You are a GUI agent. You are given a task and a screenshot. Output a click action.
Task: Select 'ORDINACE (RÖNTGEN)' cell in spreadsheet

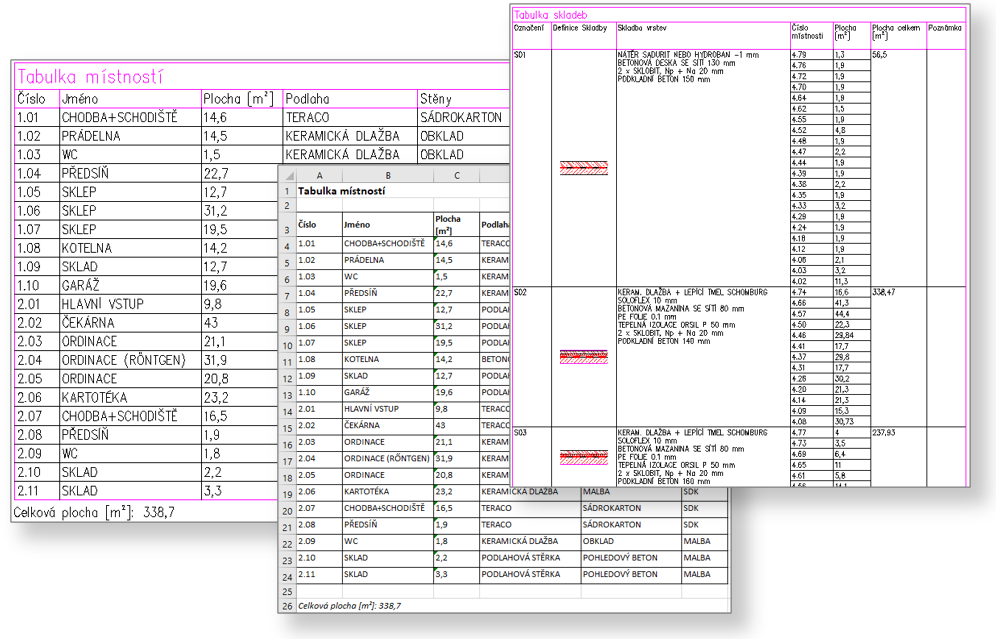tap(385, 458)
